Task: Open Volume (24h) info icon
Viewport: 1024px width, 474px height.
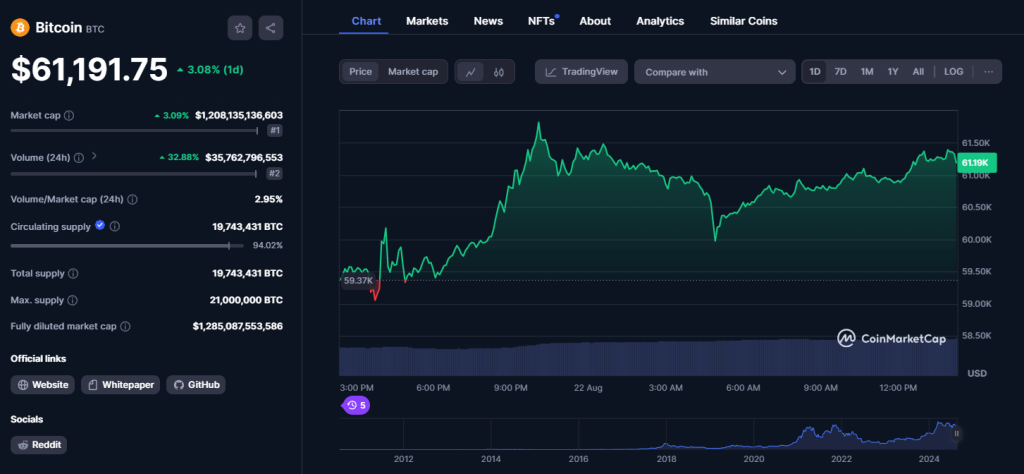Action: [x=79, y=158]
